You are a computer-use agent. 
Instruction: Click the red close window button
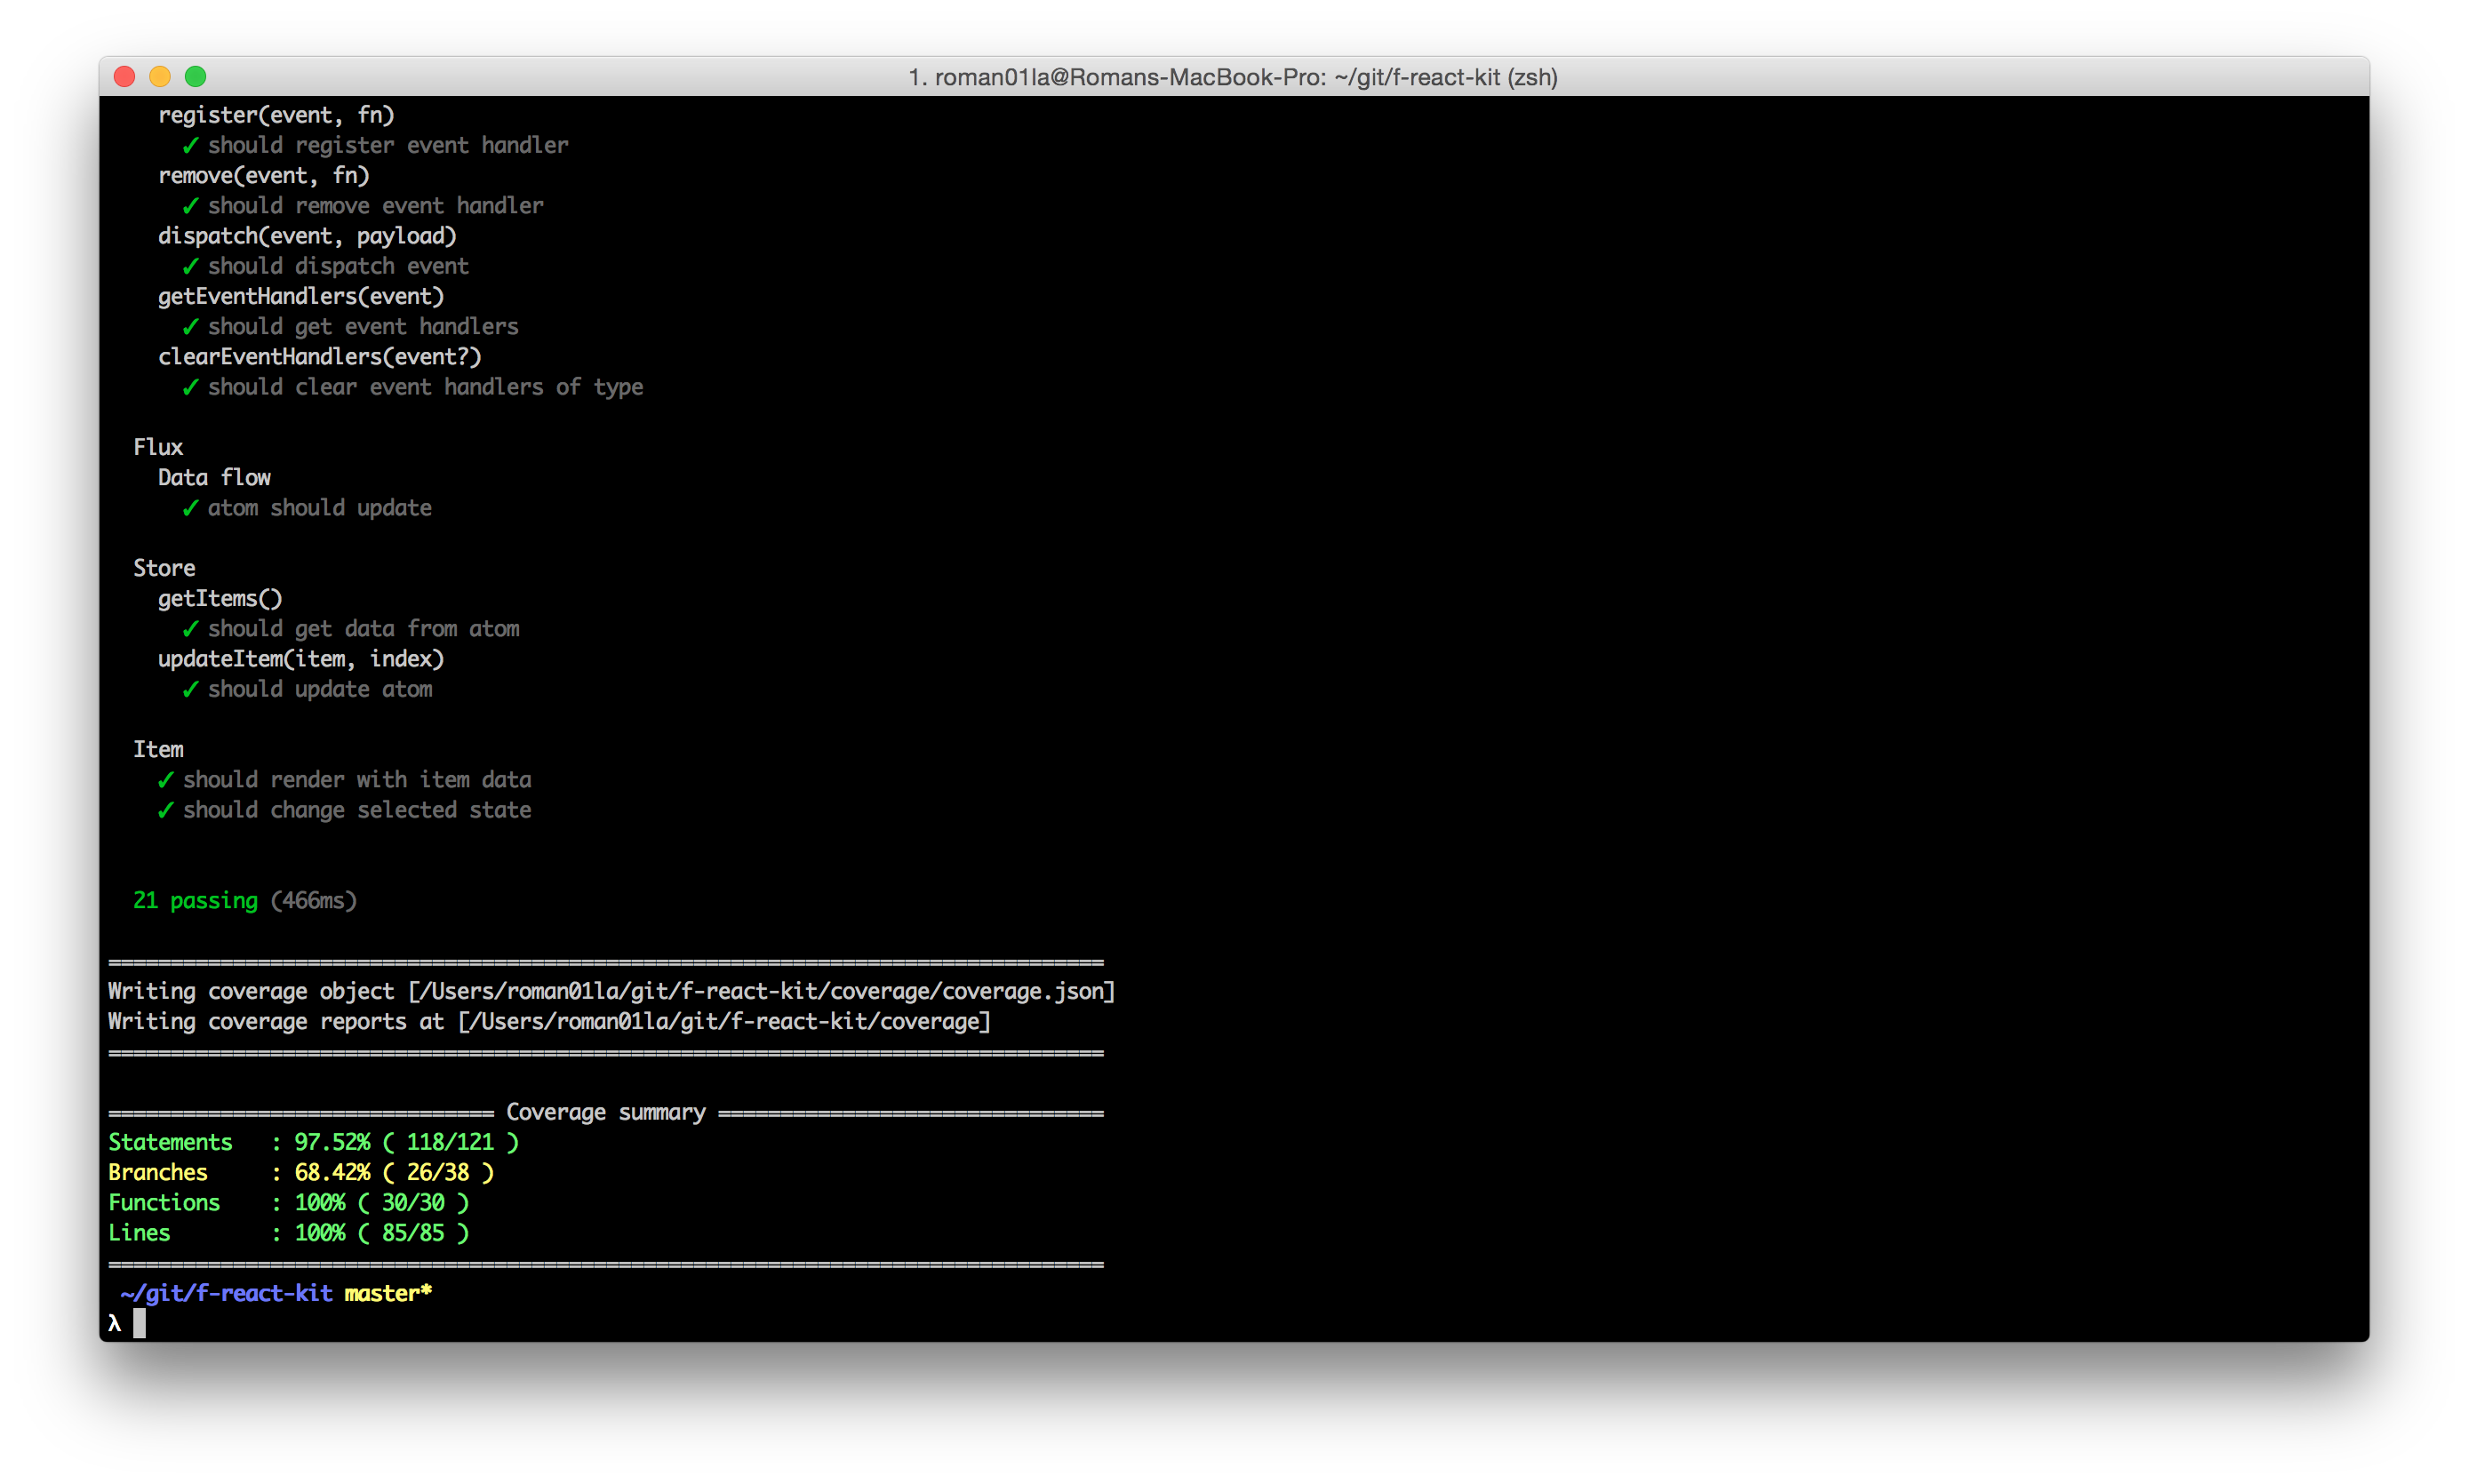(125, 77)
